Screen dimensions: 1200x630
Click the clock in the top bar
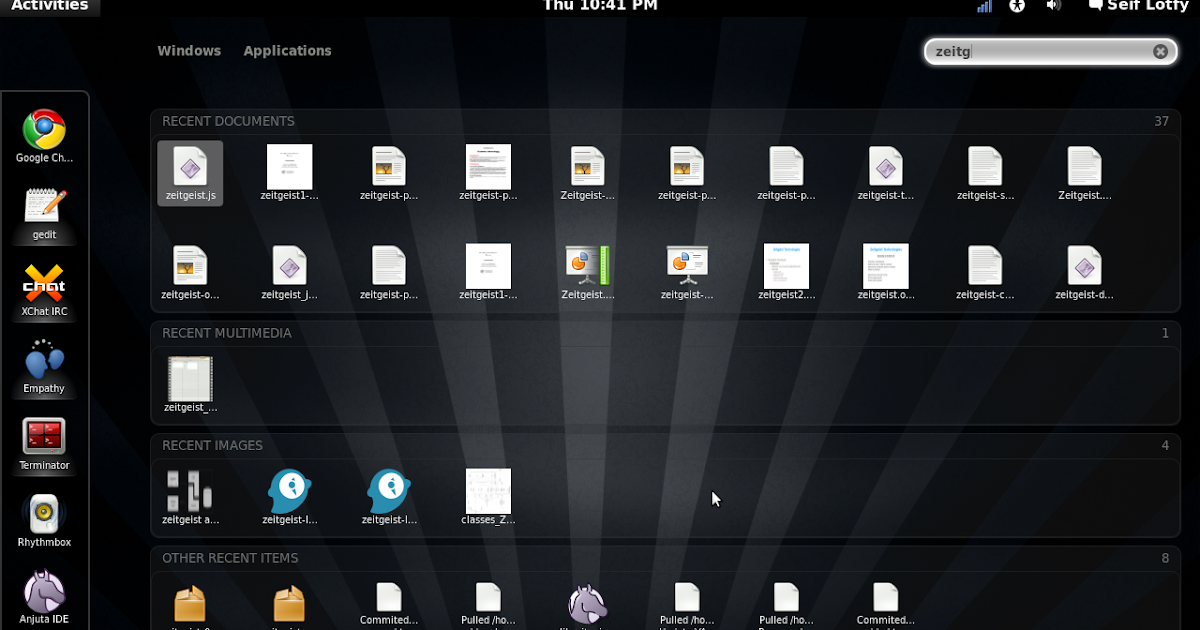[600, 5]
